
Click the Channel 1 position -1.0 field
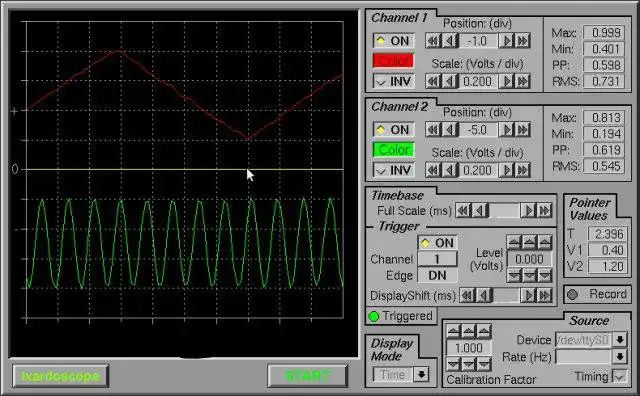coord(478,41)
